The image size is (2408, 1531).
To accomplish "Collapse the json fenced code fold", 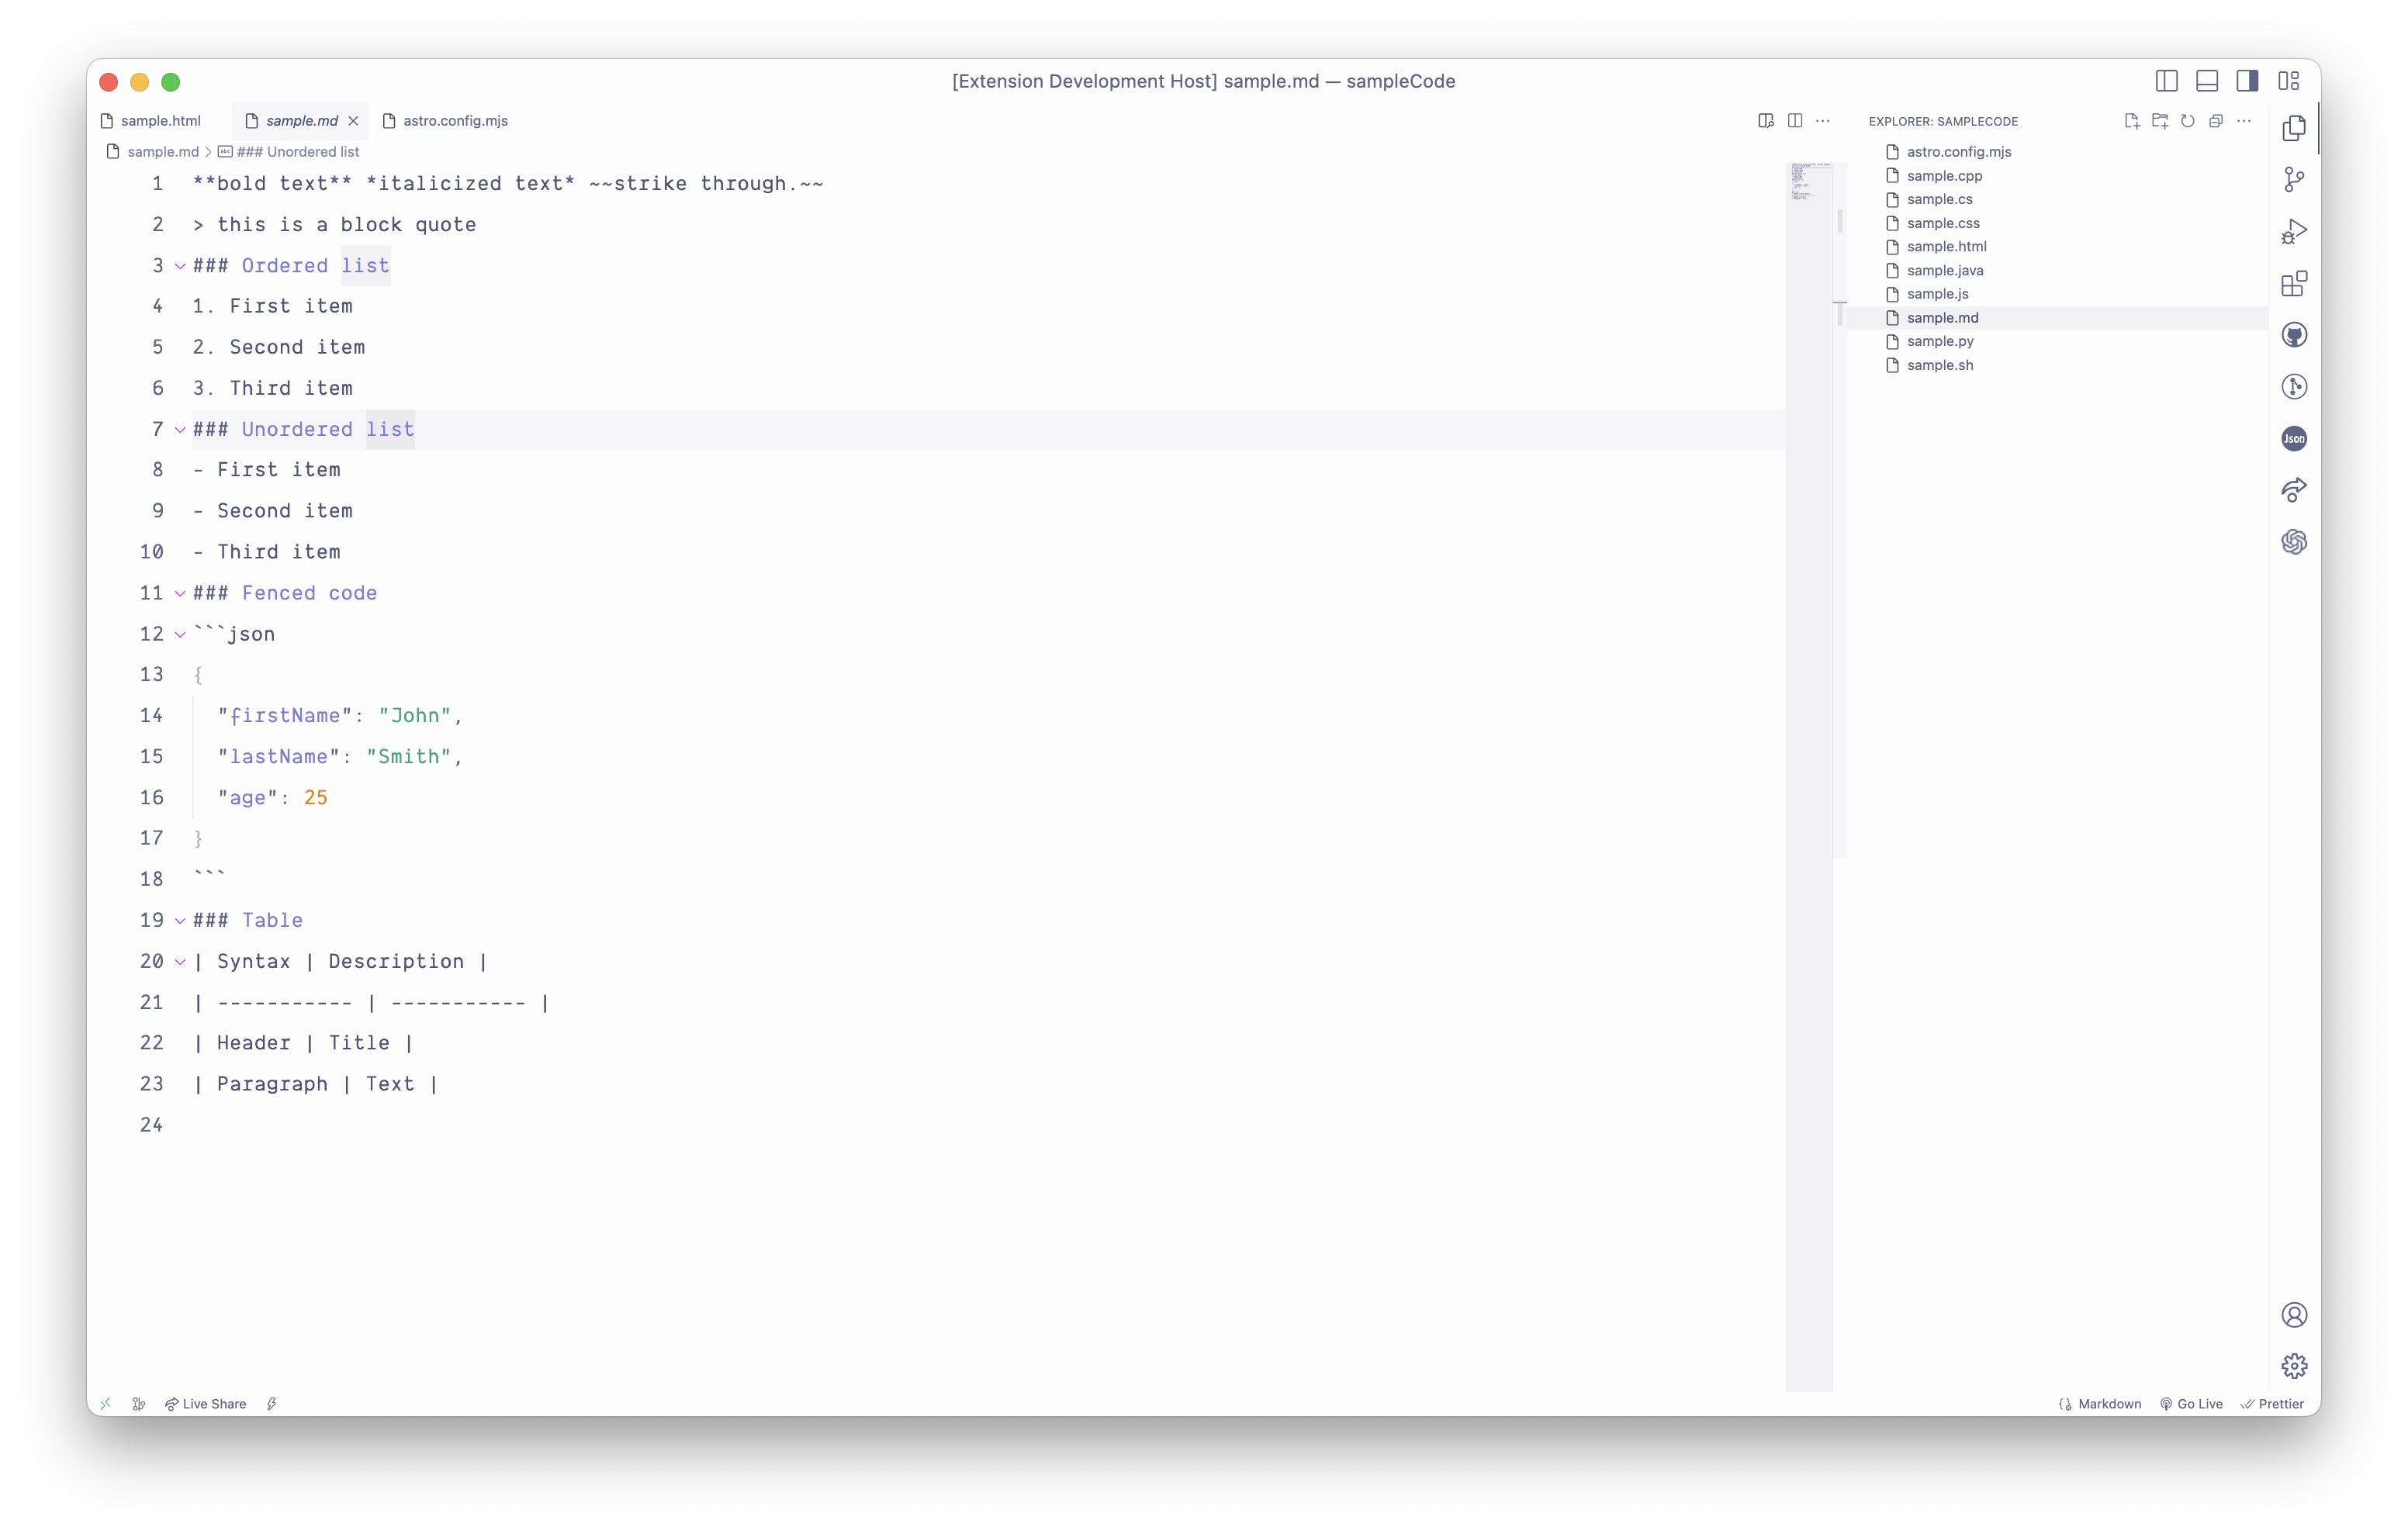I will pos(180,634).
